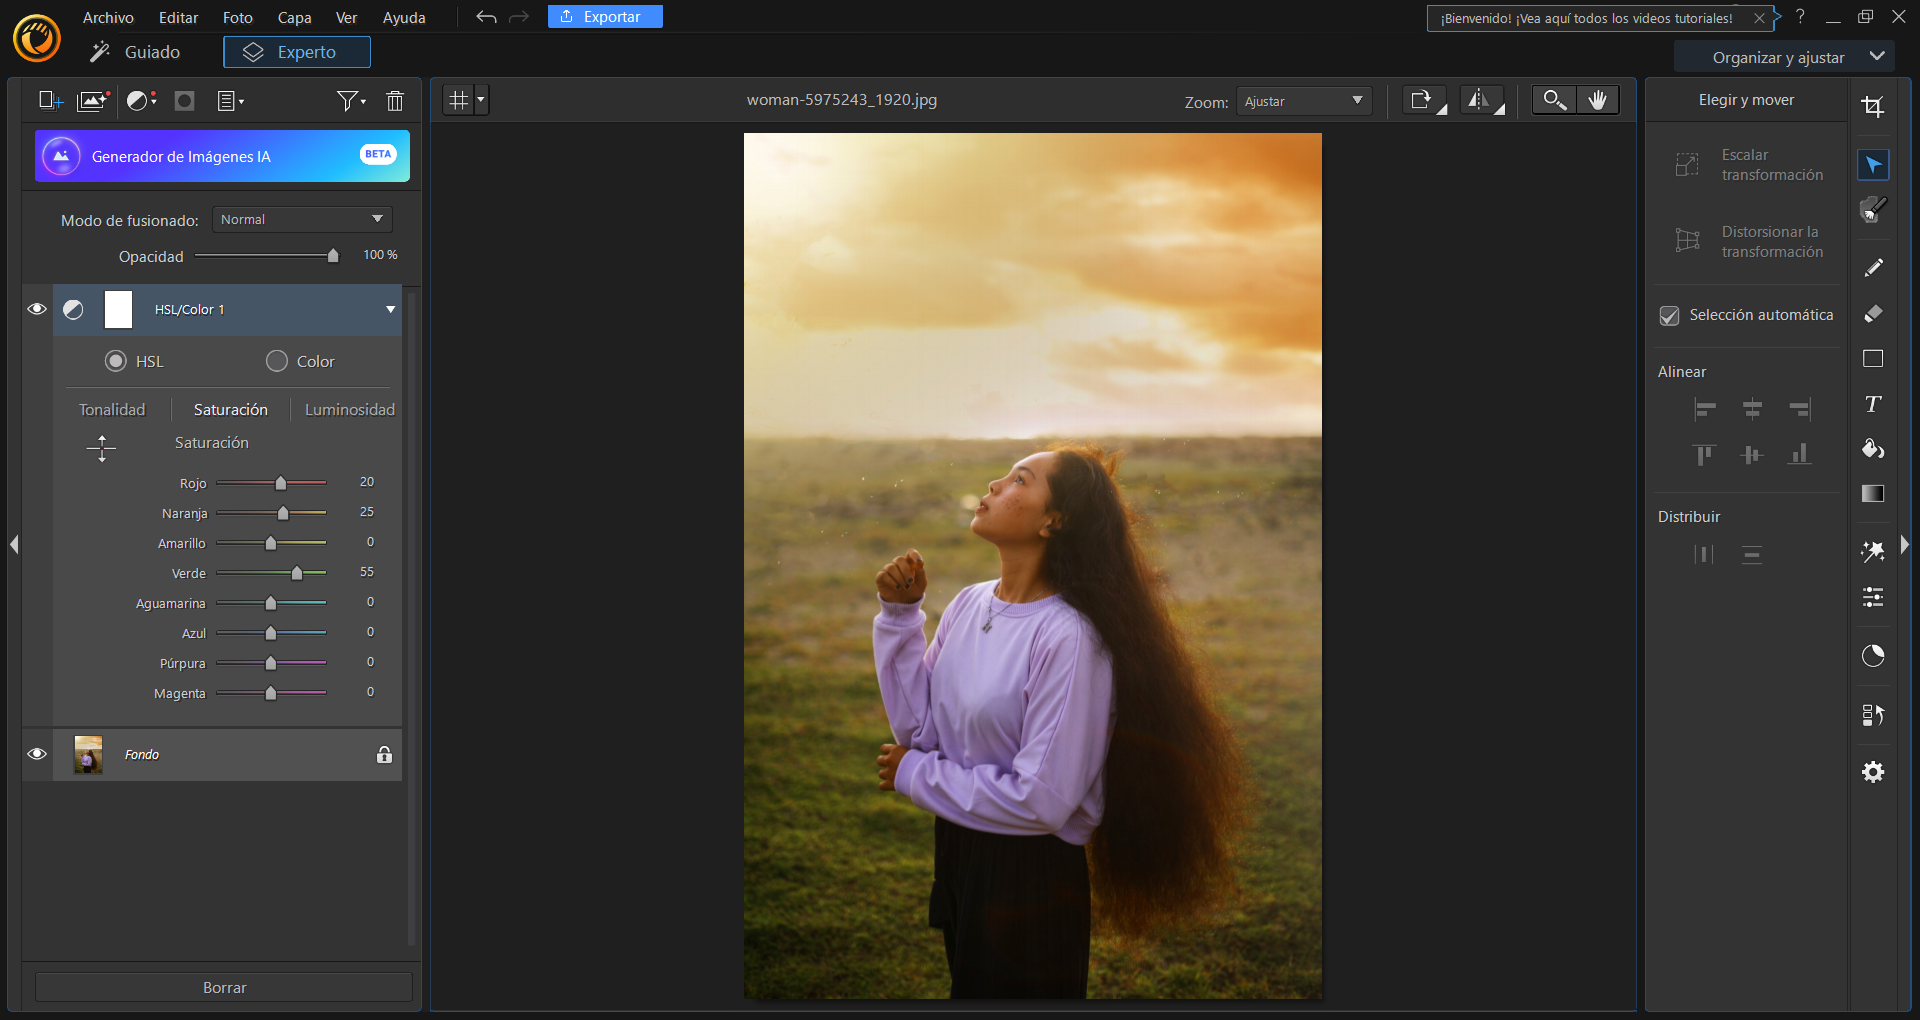Switch to the Luminosidad tab
The width and height of the screenshot is (1920, 1020).
point(349,409)
